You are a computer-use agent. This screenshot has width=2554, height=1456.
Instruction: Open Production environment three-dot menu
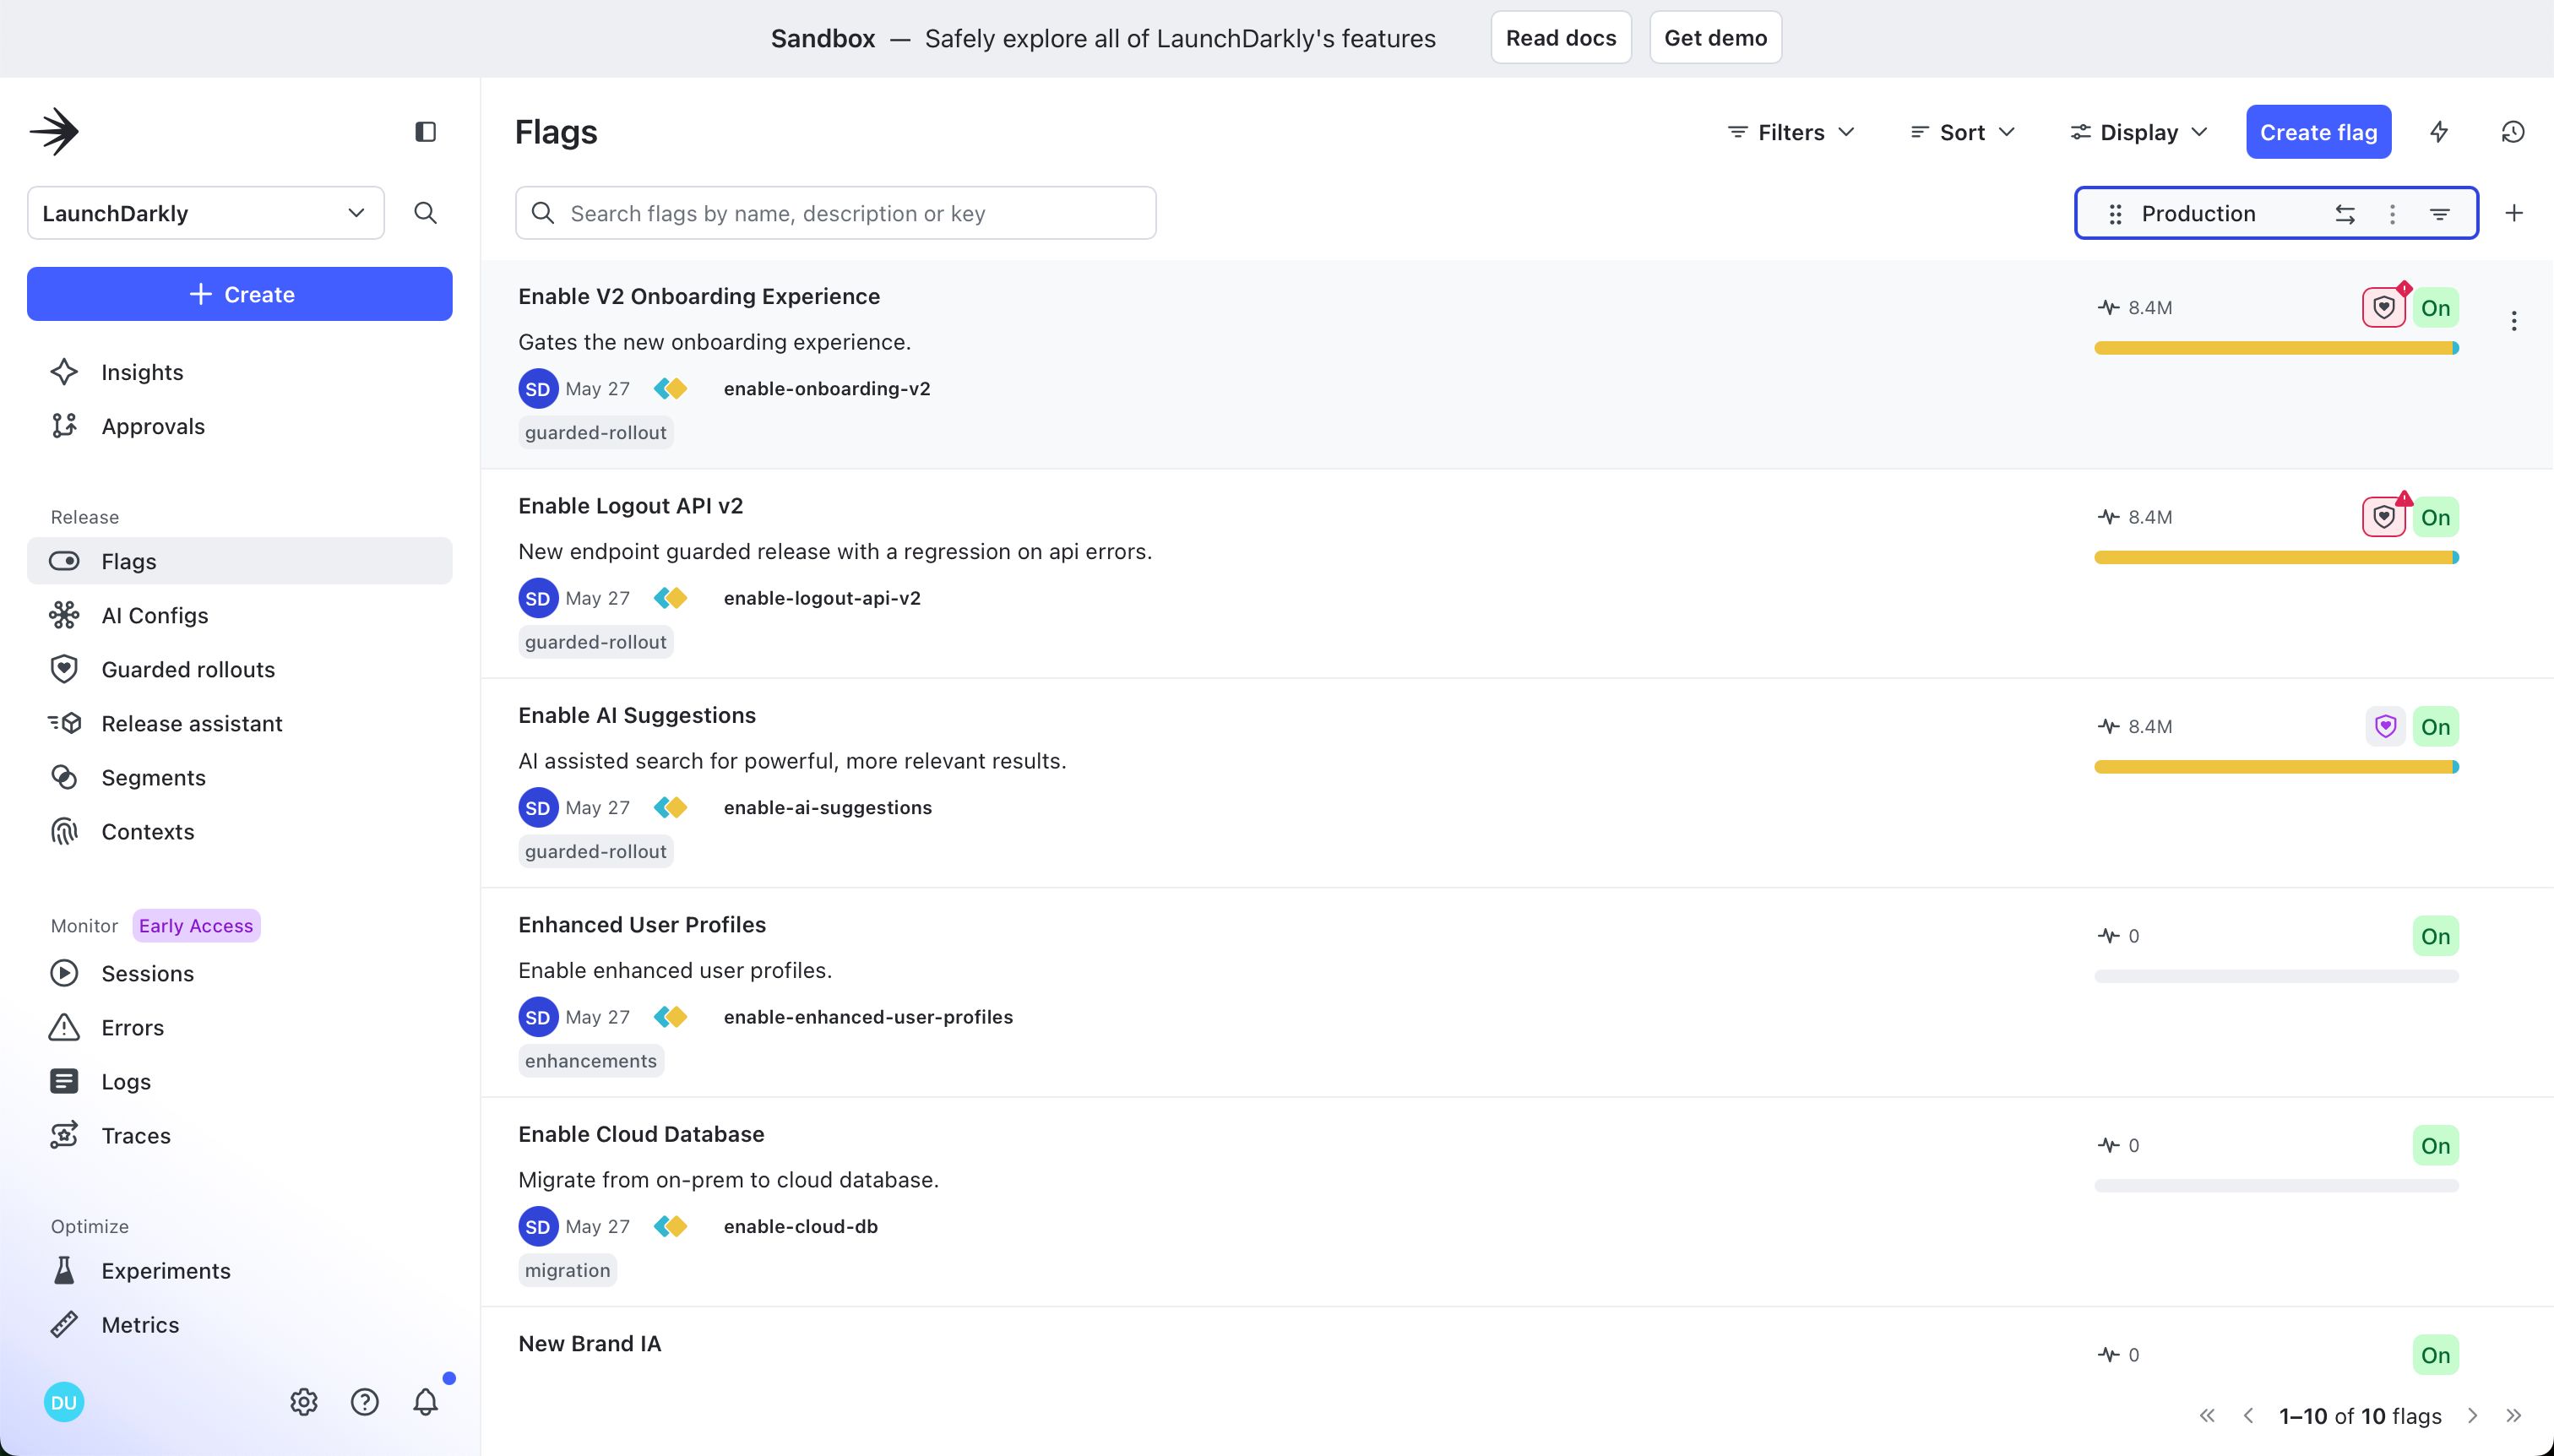2392,214
